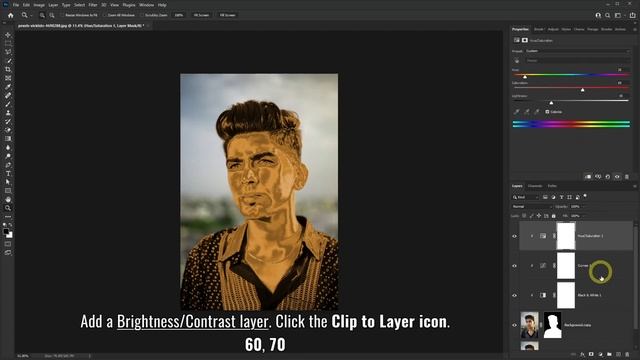Click the Home icon in options bar
The image size is (640, 360).
(x=11, y=15)
